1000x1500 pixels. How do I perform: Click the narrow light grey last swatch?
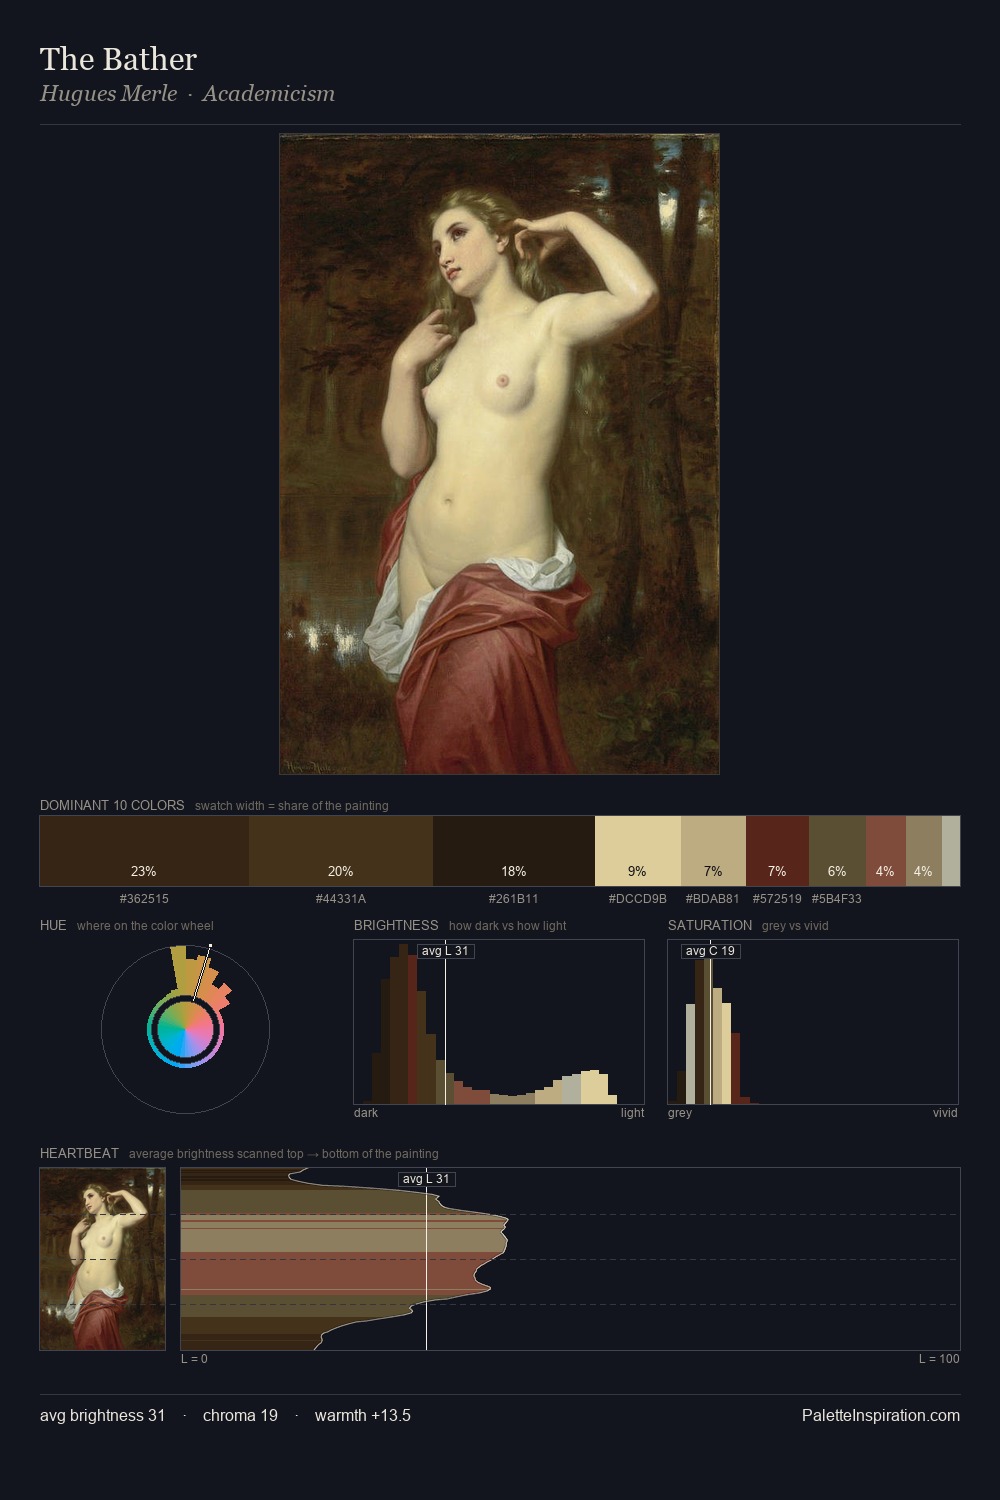coord(951,851)
